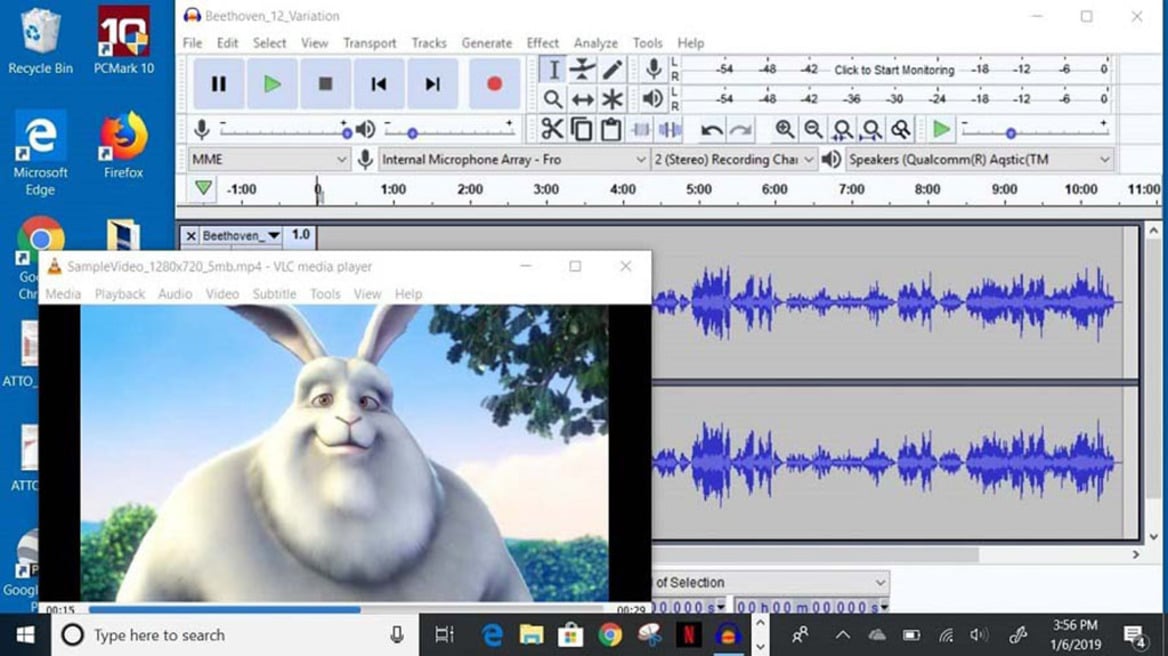Click the Play-at-speed green button
Screen dimensions: 1168x656
click(942, 130)
